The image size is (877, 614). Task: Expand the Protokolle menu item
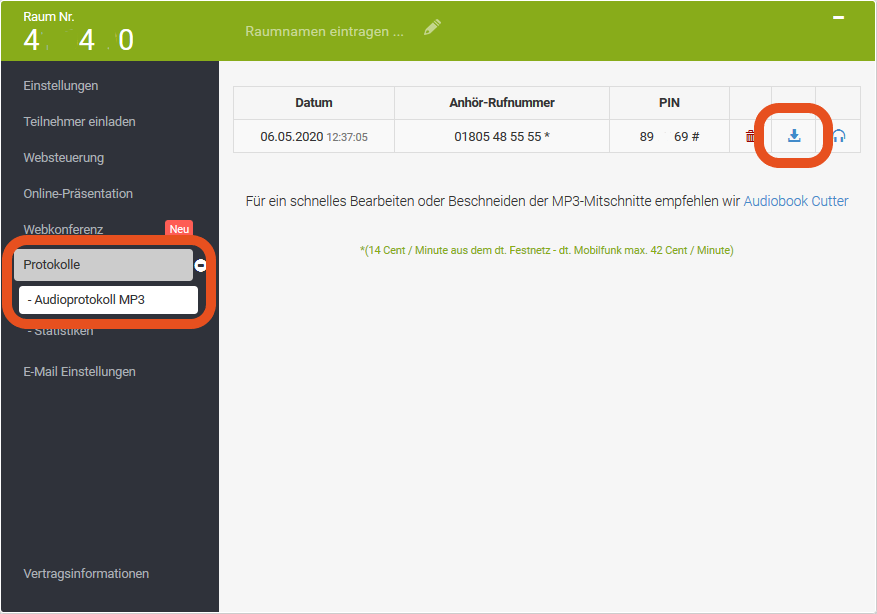point(102,265)
